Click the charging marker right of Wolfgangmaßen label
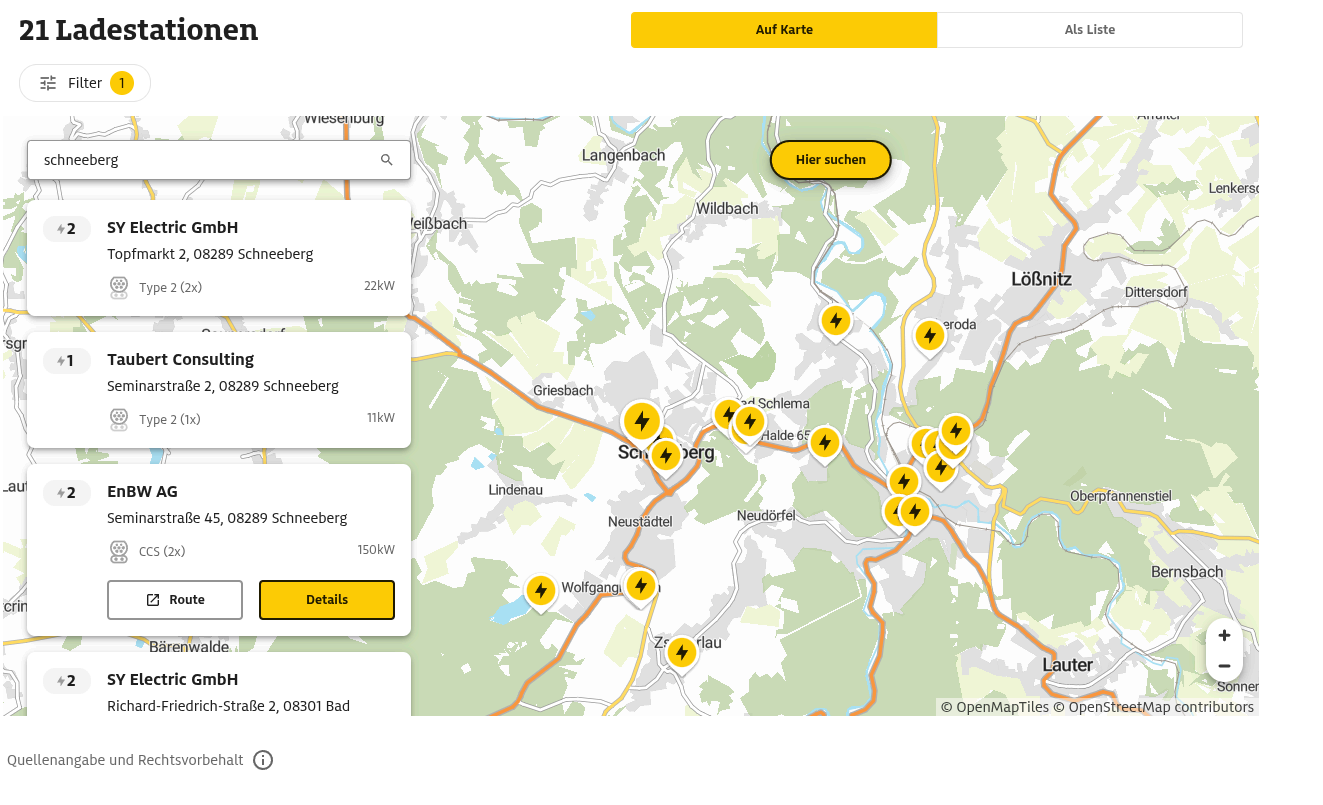1323x805 pixels. pos(640,585)
